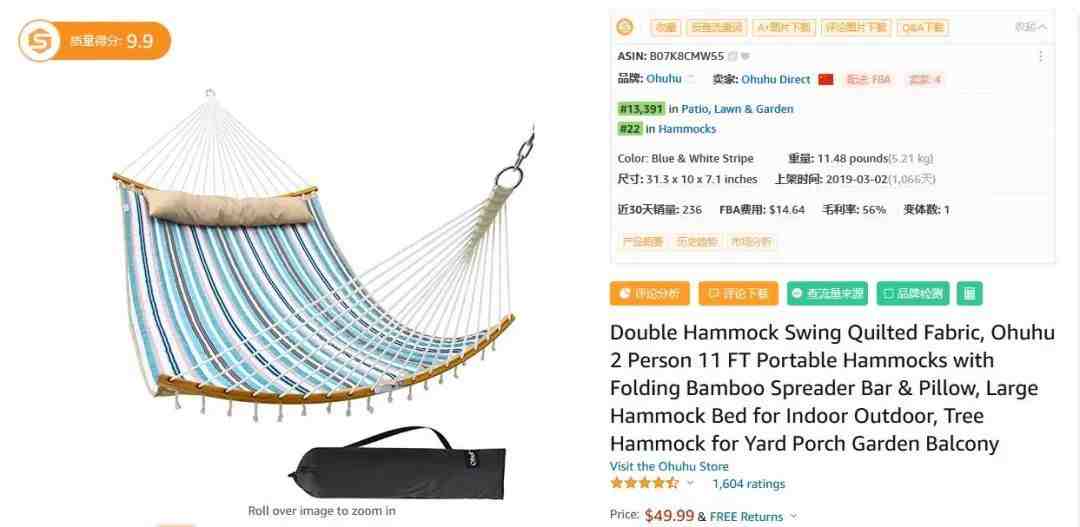Expand the FREE Returns dropdown arrow
Viewport: 1080px width, 527px height.
(x=793, y=516)
